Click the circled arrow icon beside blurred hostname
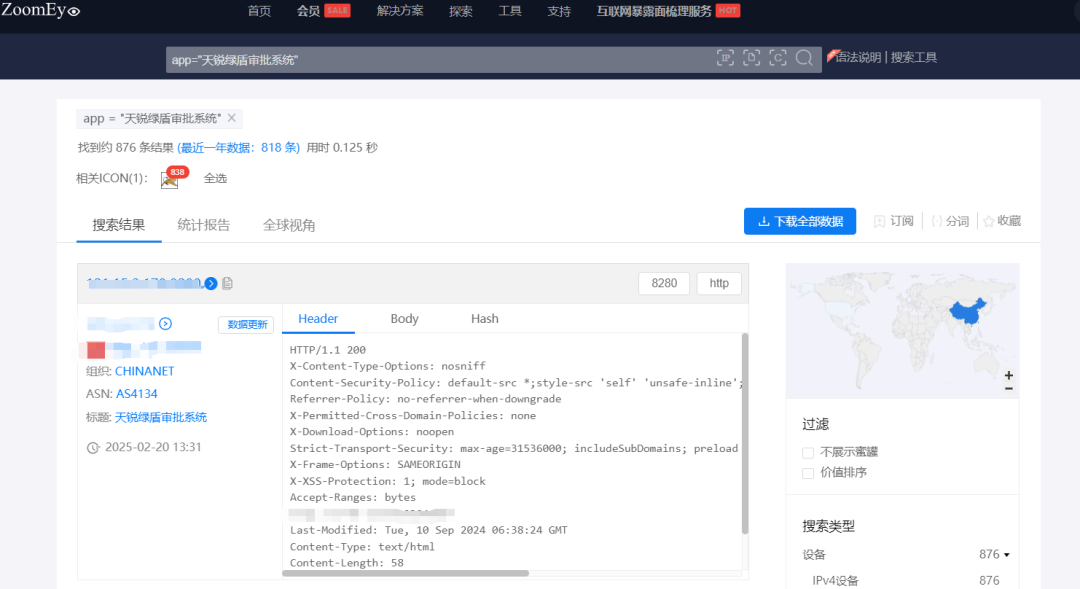This screenshot has width=1080, height=589. click(x=165, y=324)
